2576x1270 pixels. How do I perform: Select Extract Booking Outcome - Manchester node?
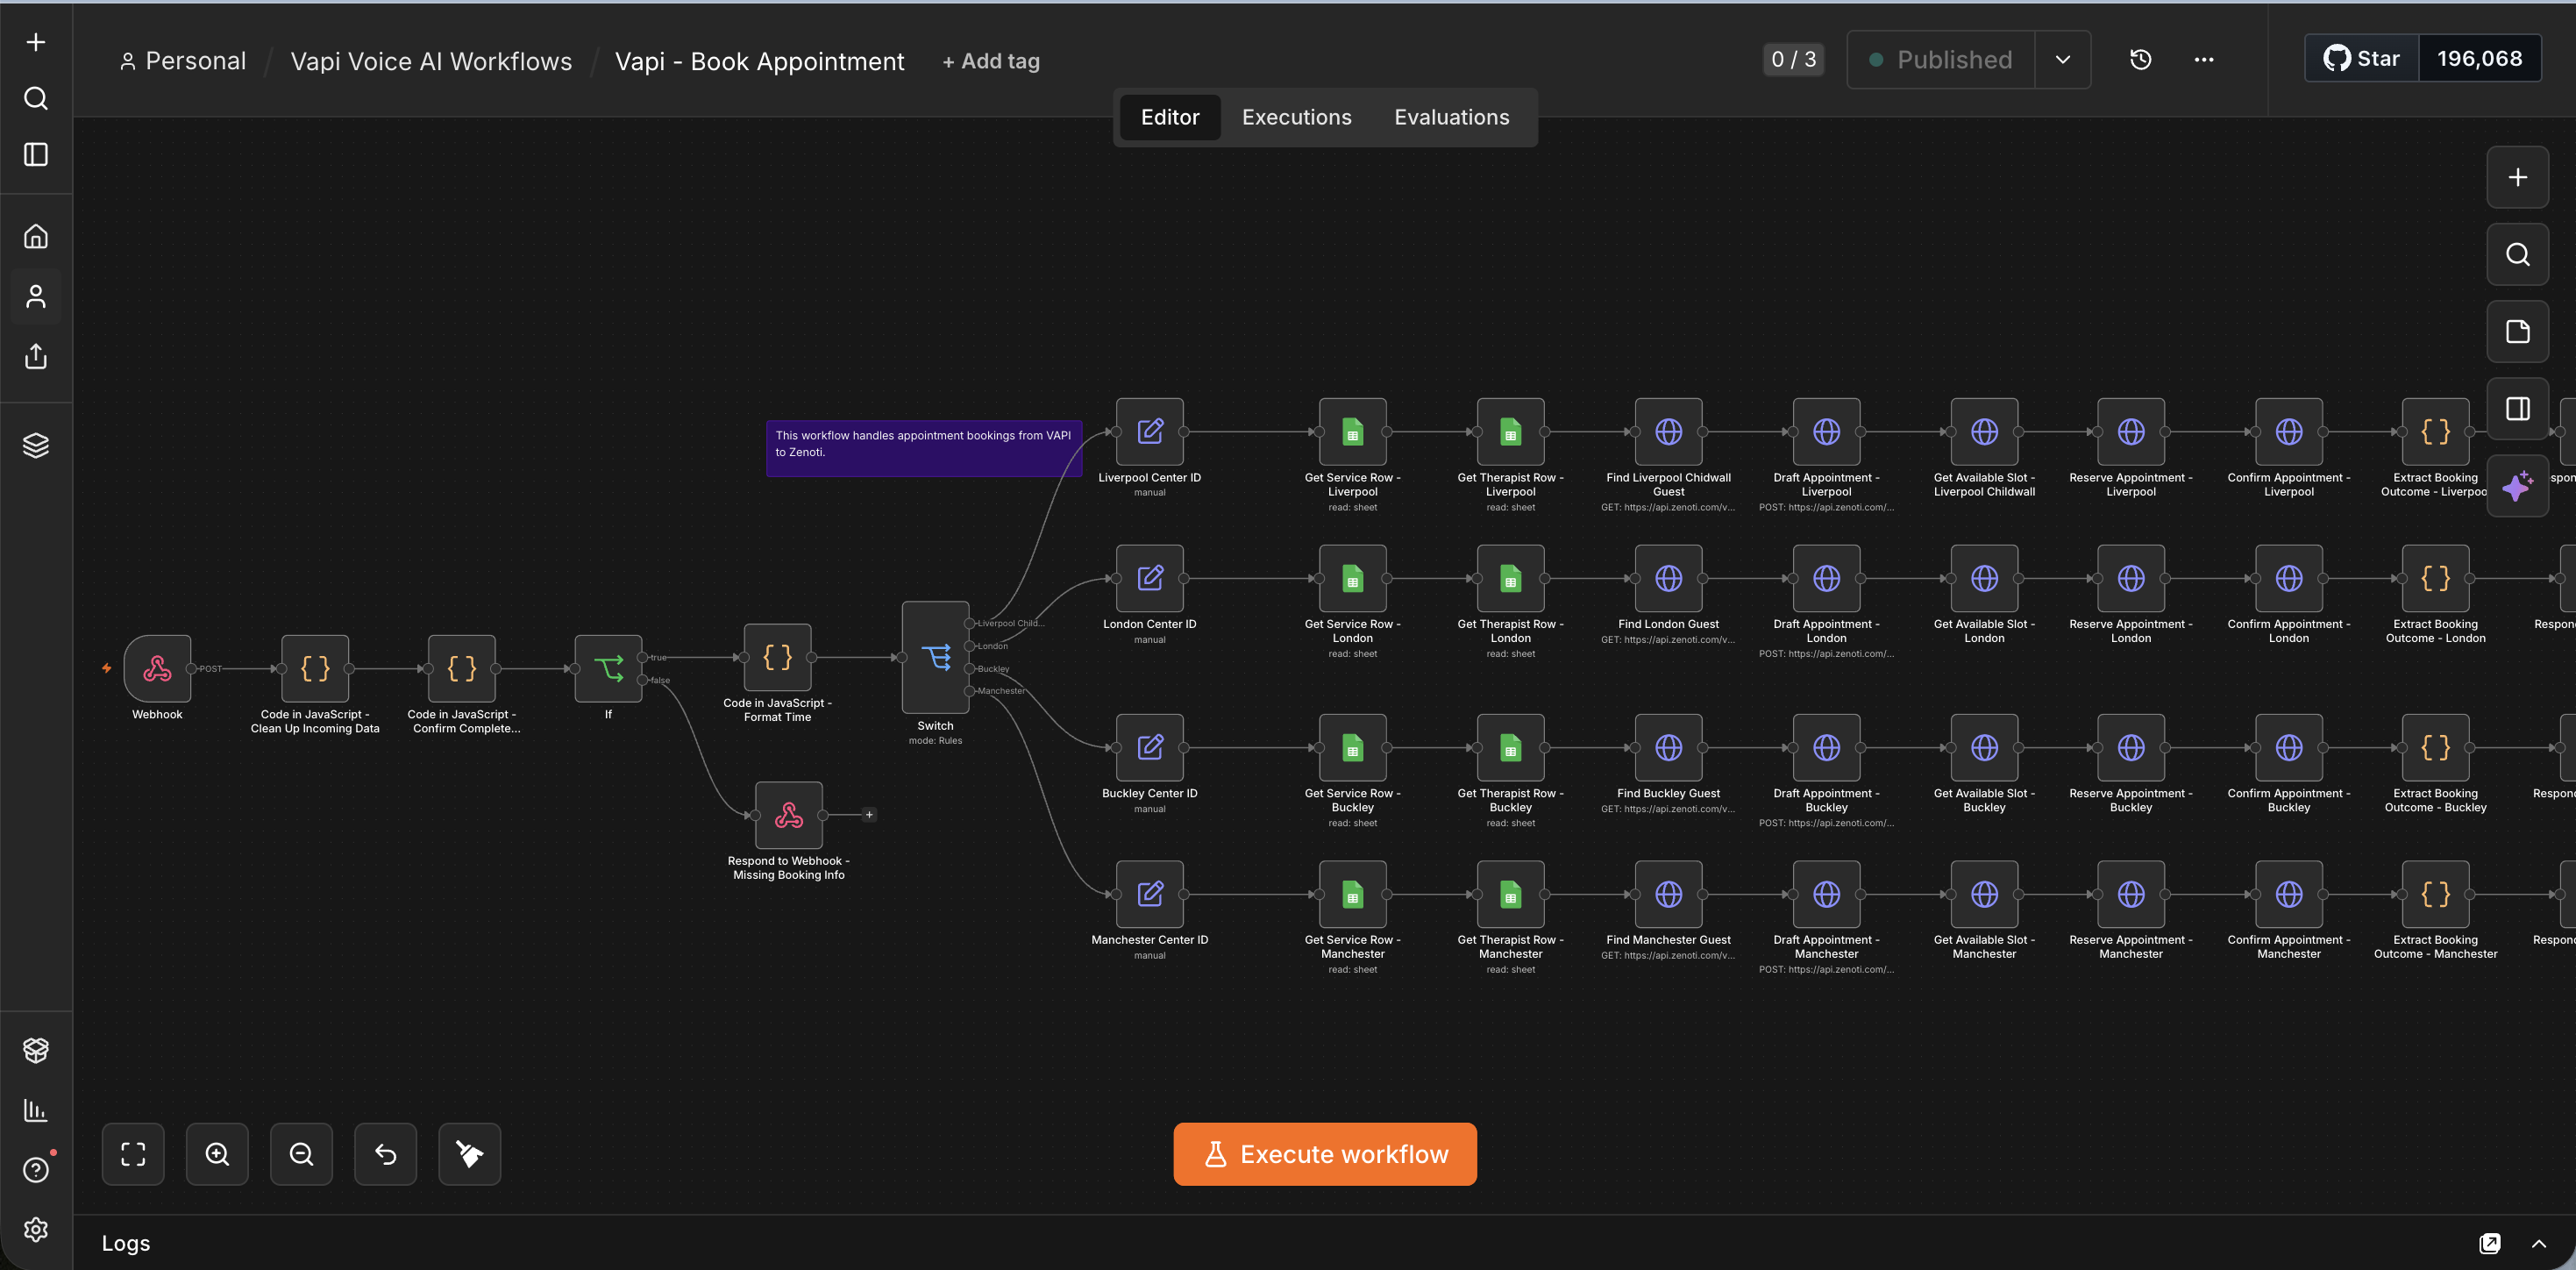click(2436, 894)
